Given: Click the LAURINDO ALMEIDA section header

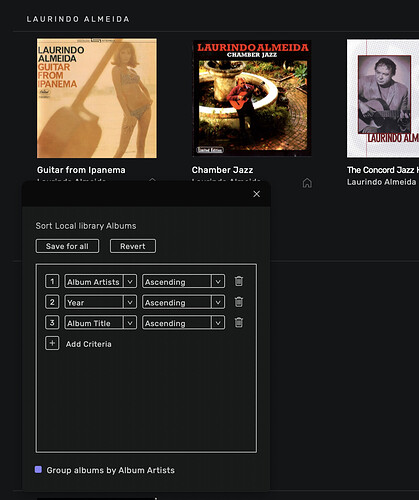Looking at the screenshot, I should (78, 19).
